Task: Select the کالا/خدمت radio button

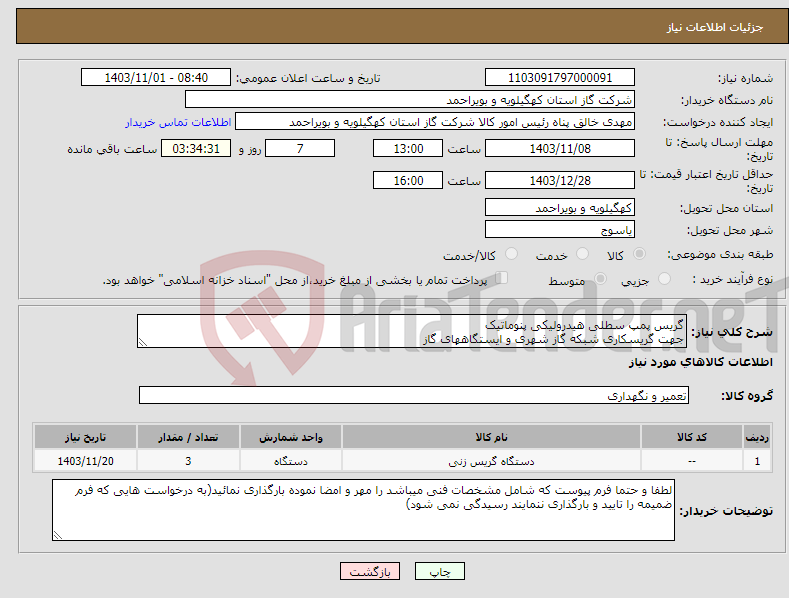Action: (x=511, y=254)
